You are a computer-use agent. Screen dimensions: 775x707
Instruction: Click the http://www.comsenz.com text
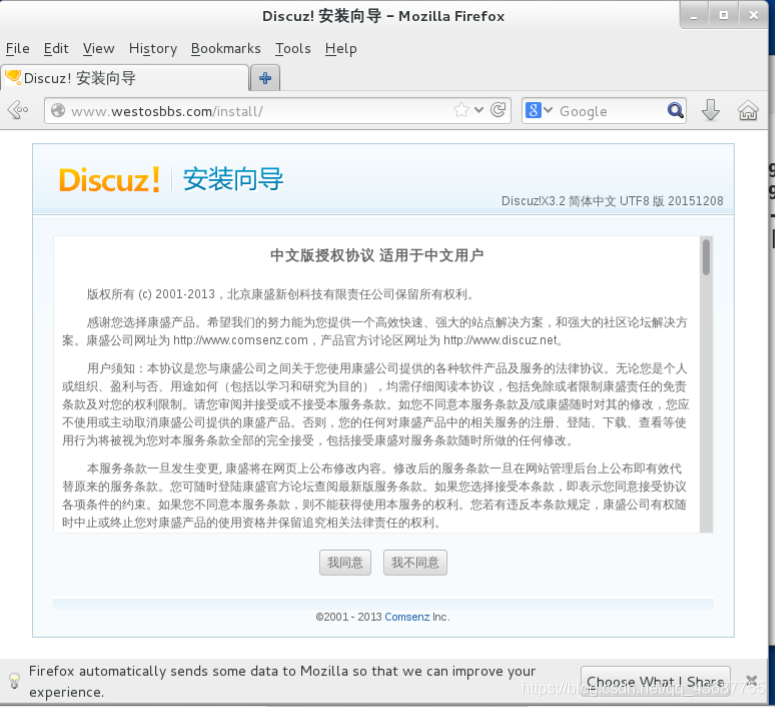click(x=240, y=341)
